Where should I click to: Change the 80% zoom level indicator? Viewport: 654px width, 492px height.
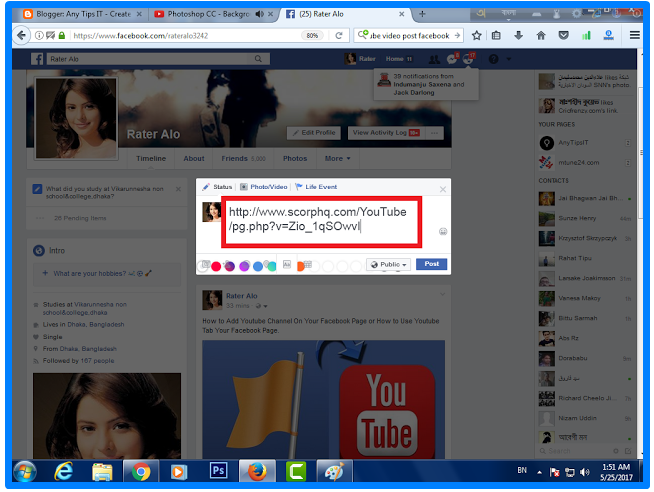(312, 35)
